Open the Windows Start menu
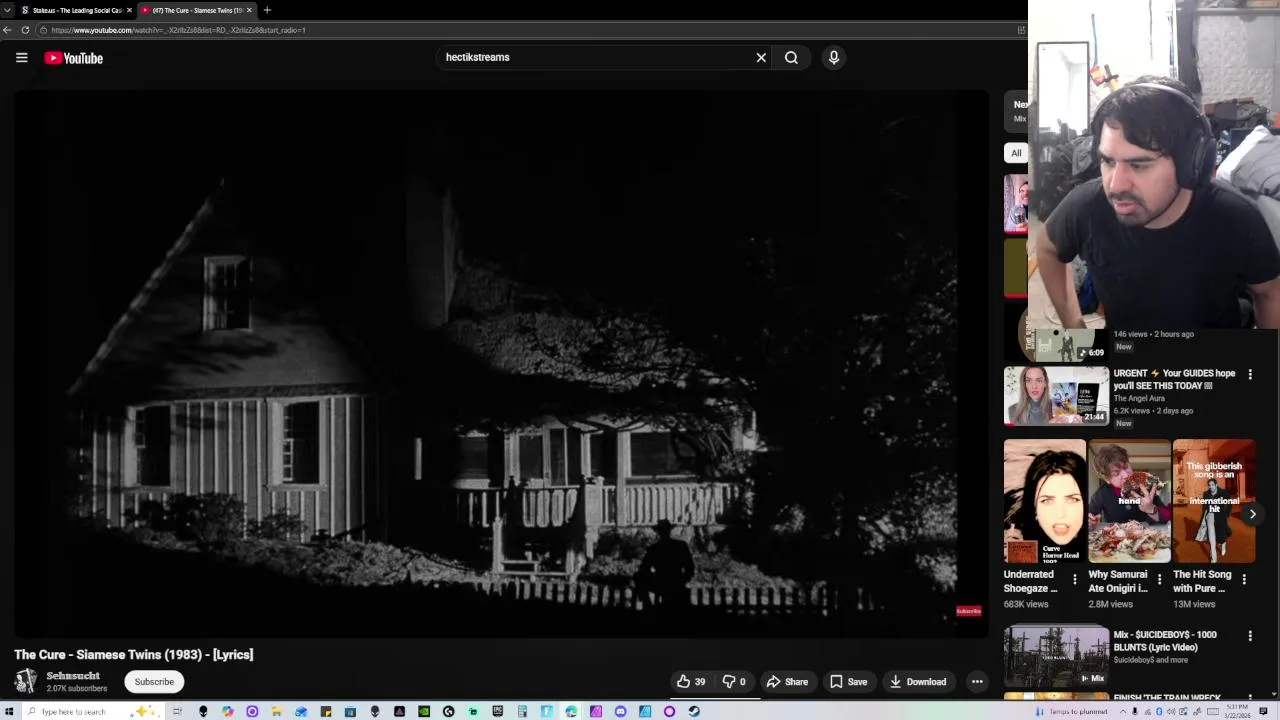Viewport: 1280px width, 720px height. (x=9, y=711)
